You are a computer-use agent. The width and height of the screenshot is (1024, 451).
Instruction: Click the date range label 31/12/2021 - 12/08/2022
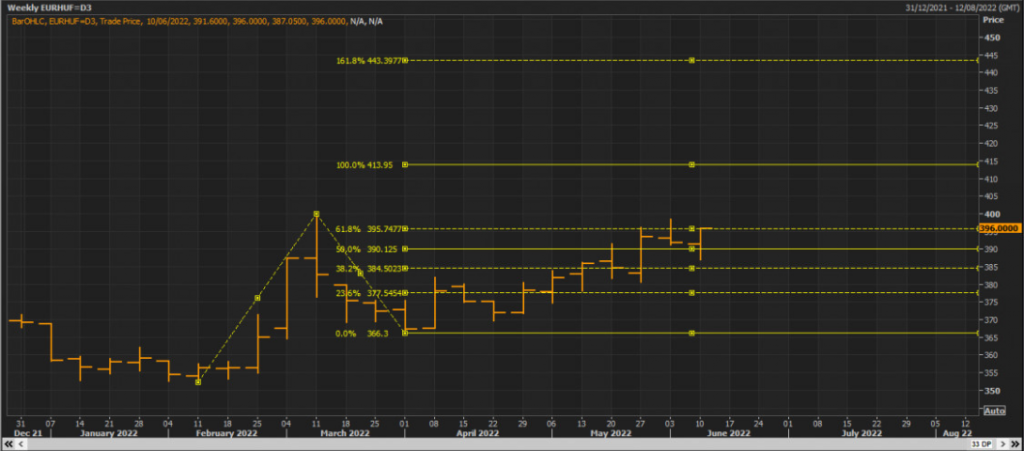[963, 8]
